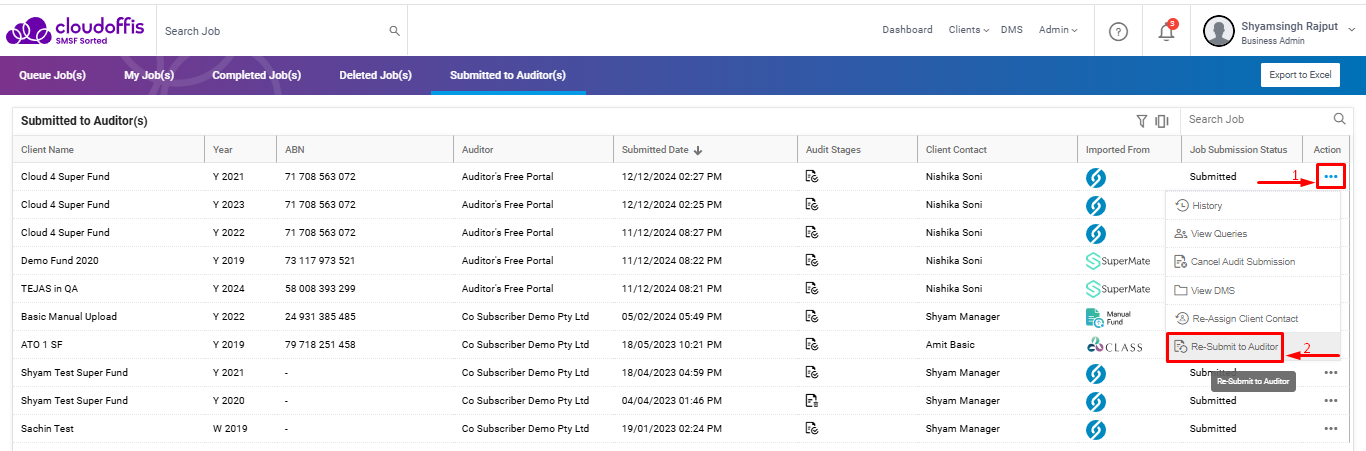
Task: Click the user profile avatar picture
Action: coord(1218,31)
